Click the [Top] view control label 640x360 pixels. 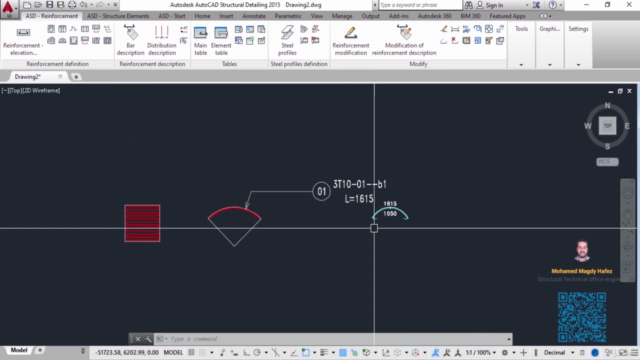(x=15, y=91)
